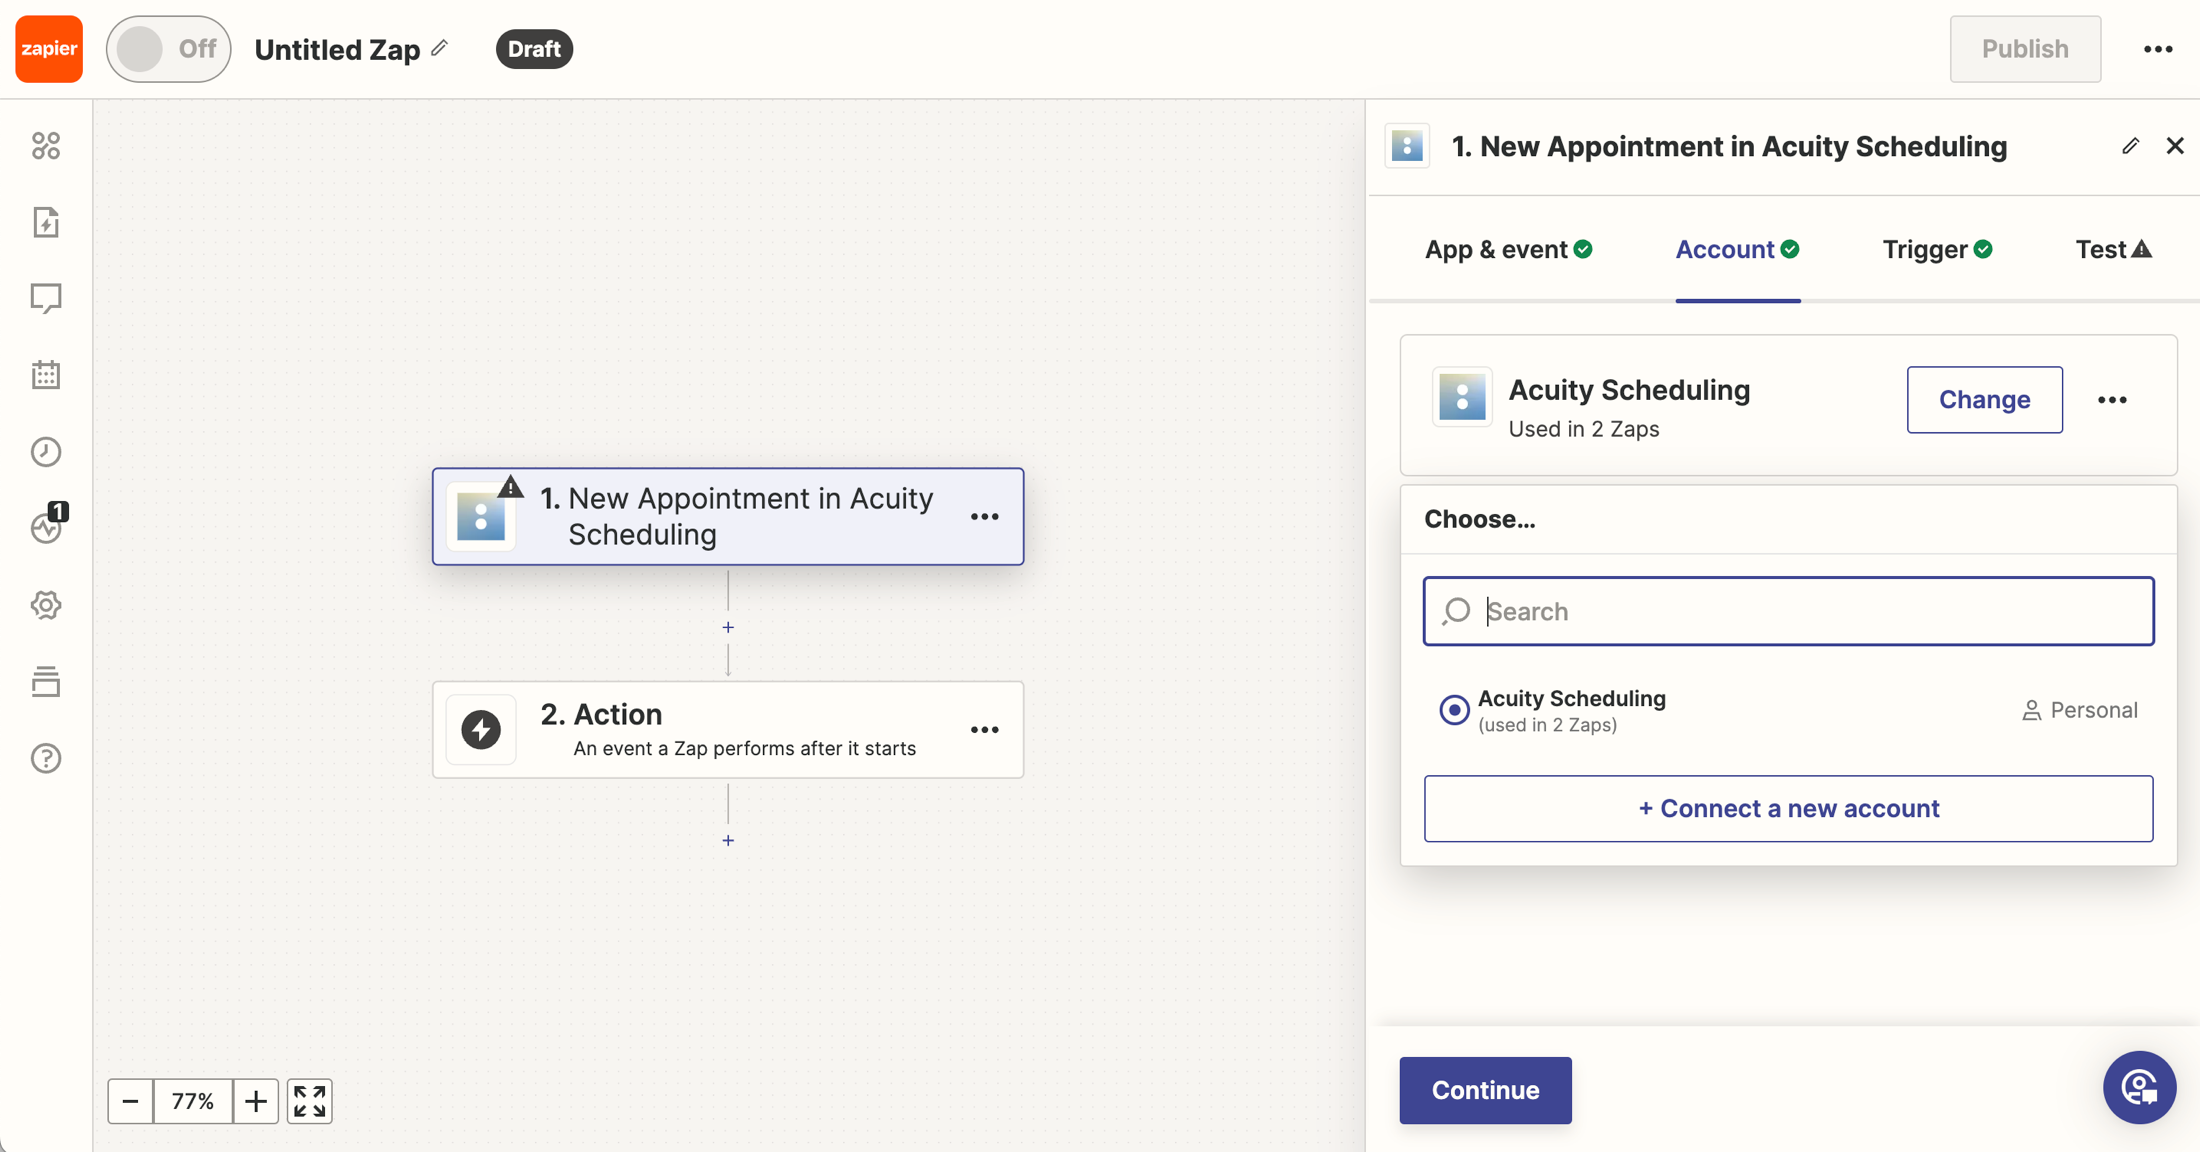Zoom in the canvas with plus button
Screen dimensions: 2200x1152
point(256,1101)
